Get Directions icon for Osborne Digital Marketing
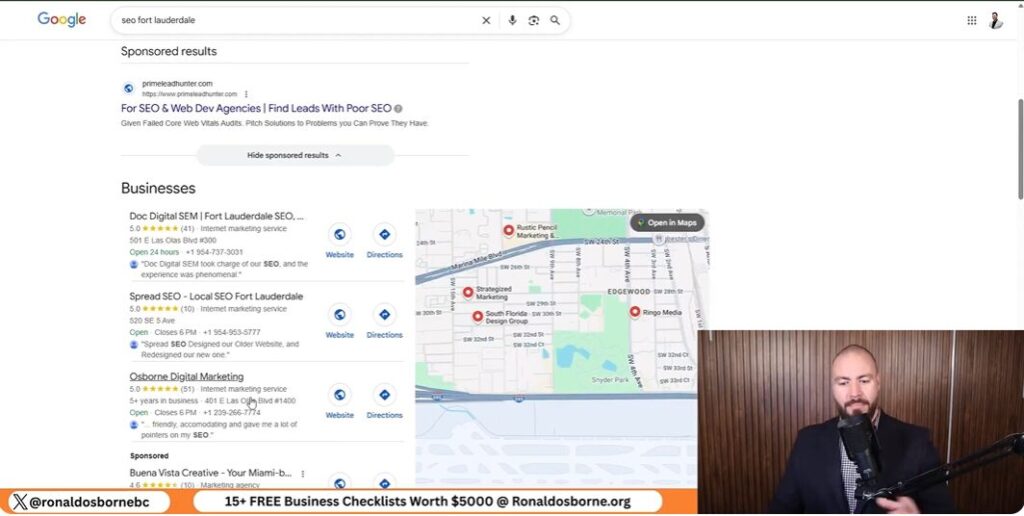Screen dimensions: 1024x516 pyautogui.click(x=385, y=395)
